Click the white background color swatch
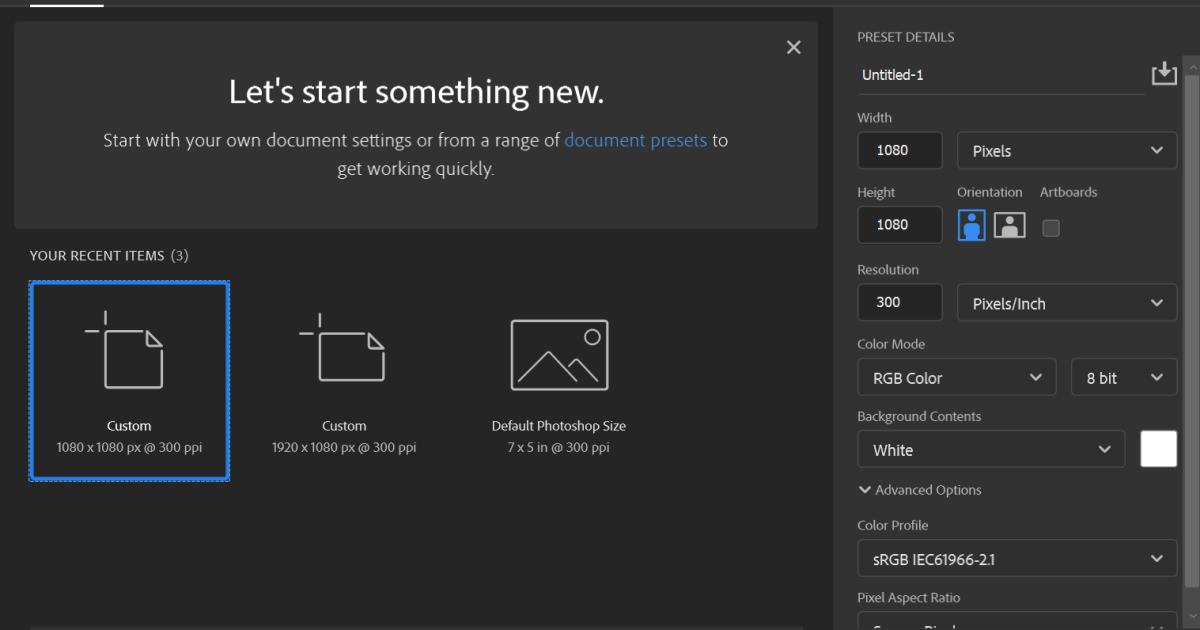The height and width of the screenshot is (630, 1200). point(1159,449)
